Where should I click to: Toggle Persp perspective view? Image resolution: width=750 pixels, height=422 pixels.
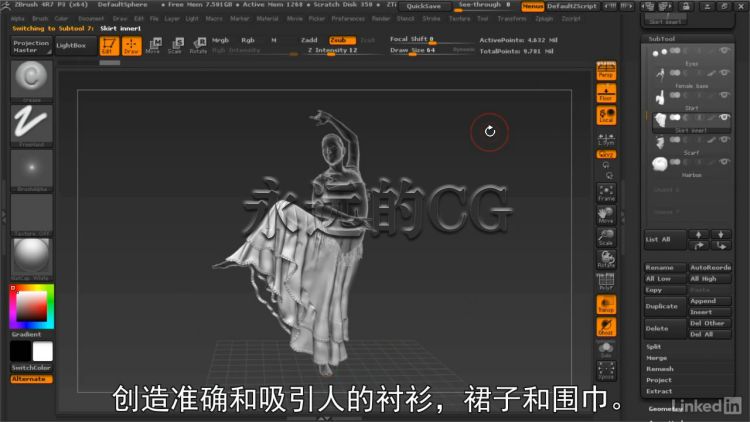click(606, 70)
